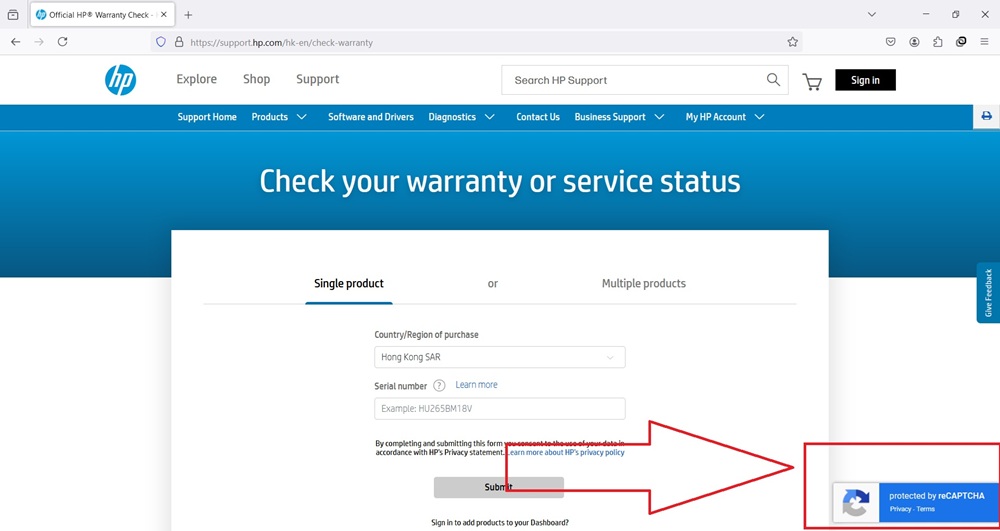
Task: Click the serial number help question mark
Action: (439, 386)
